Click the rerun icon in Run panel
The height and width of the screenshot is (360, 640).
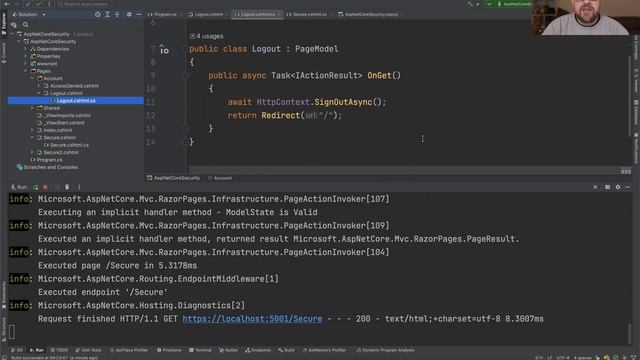(x=36, y=187)
